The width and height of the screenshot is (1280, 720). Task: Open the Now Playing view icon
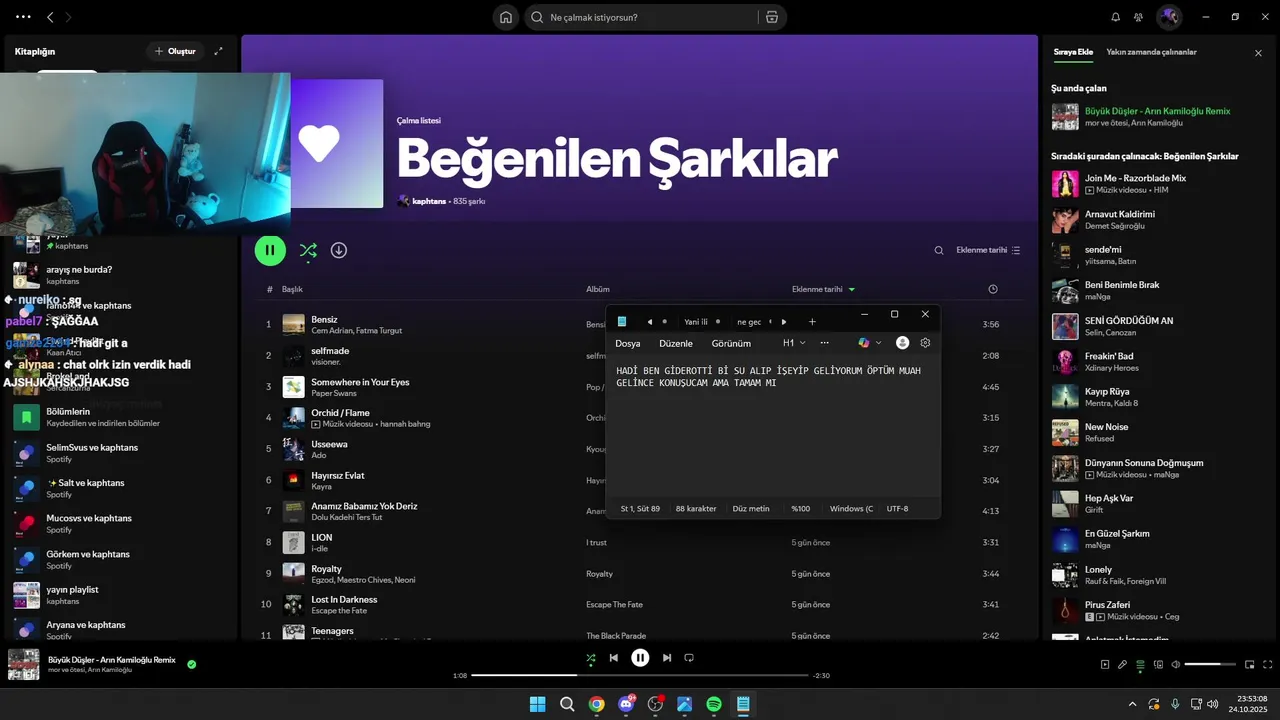(1105, 664)
